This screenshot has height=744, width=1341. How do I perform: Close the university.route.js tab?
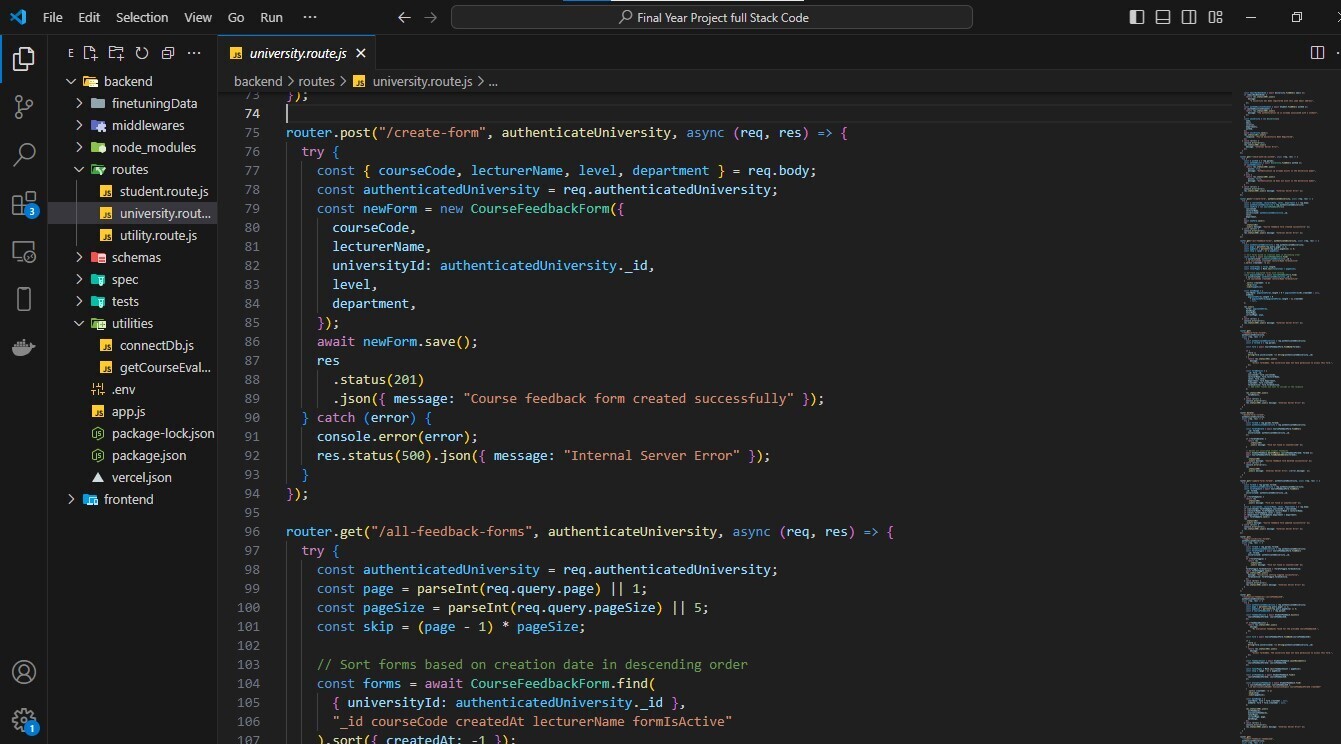[361, 53]
